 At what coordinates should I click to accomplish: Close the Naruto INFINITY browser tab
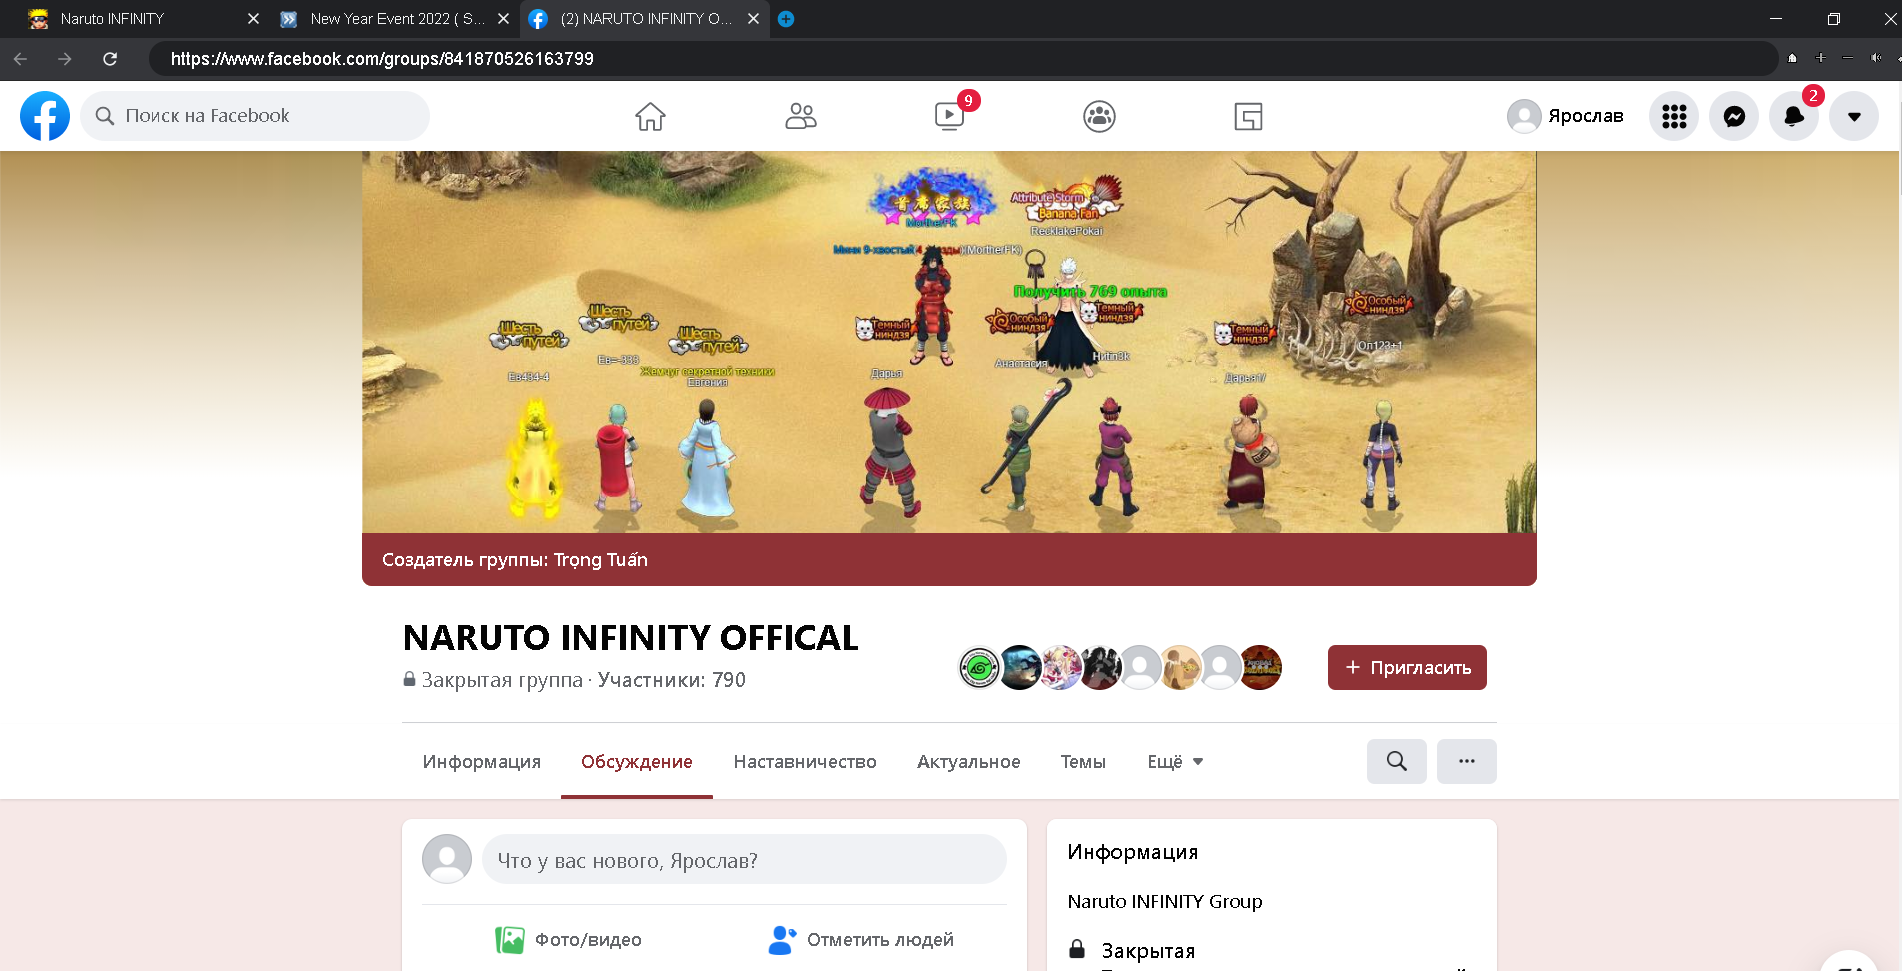click(x=253, y=19)
